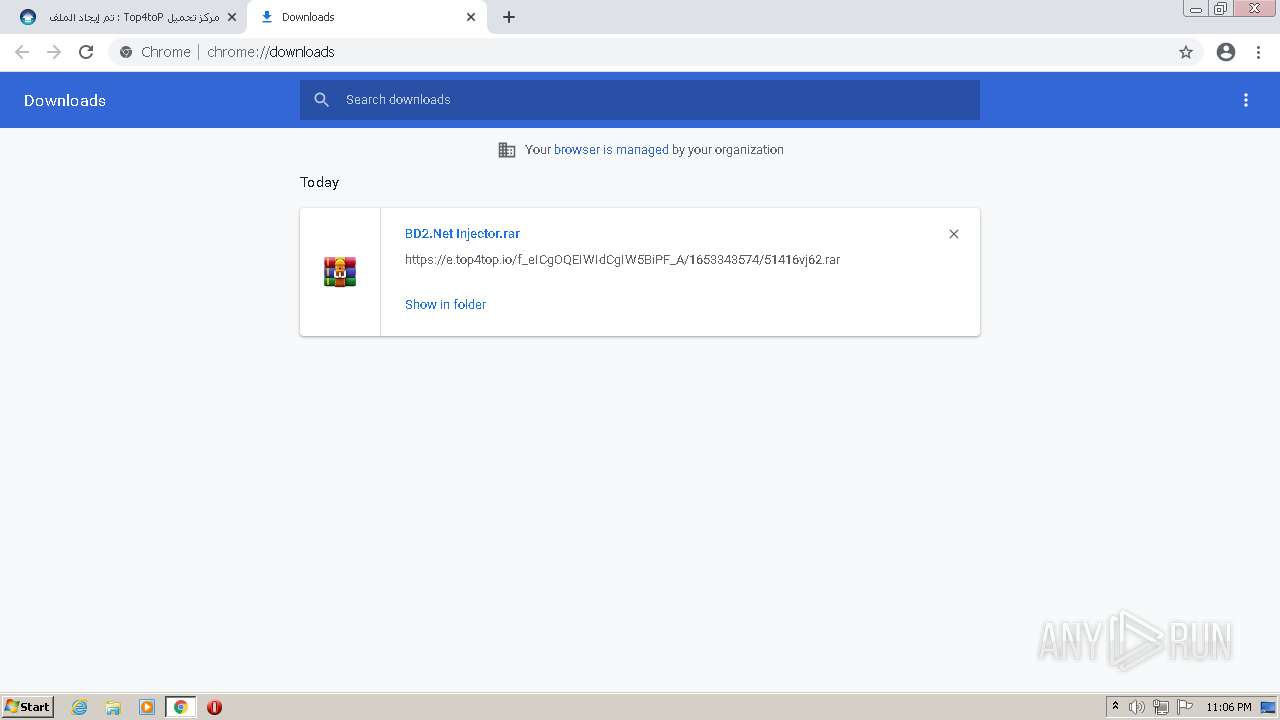
Task: Click the WinRAR file icon of download
Action: (x=340, y=272)
